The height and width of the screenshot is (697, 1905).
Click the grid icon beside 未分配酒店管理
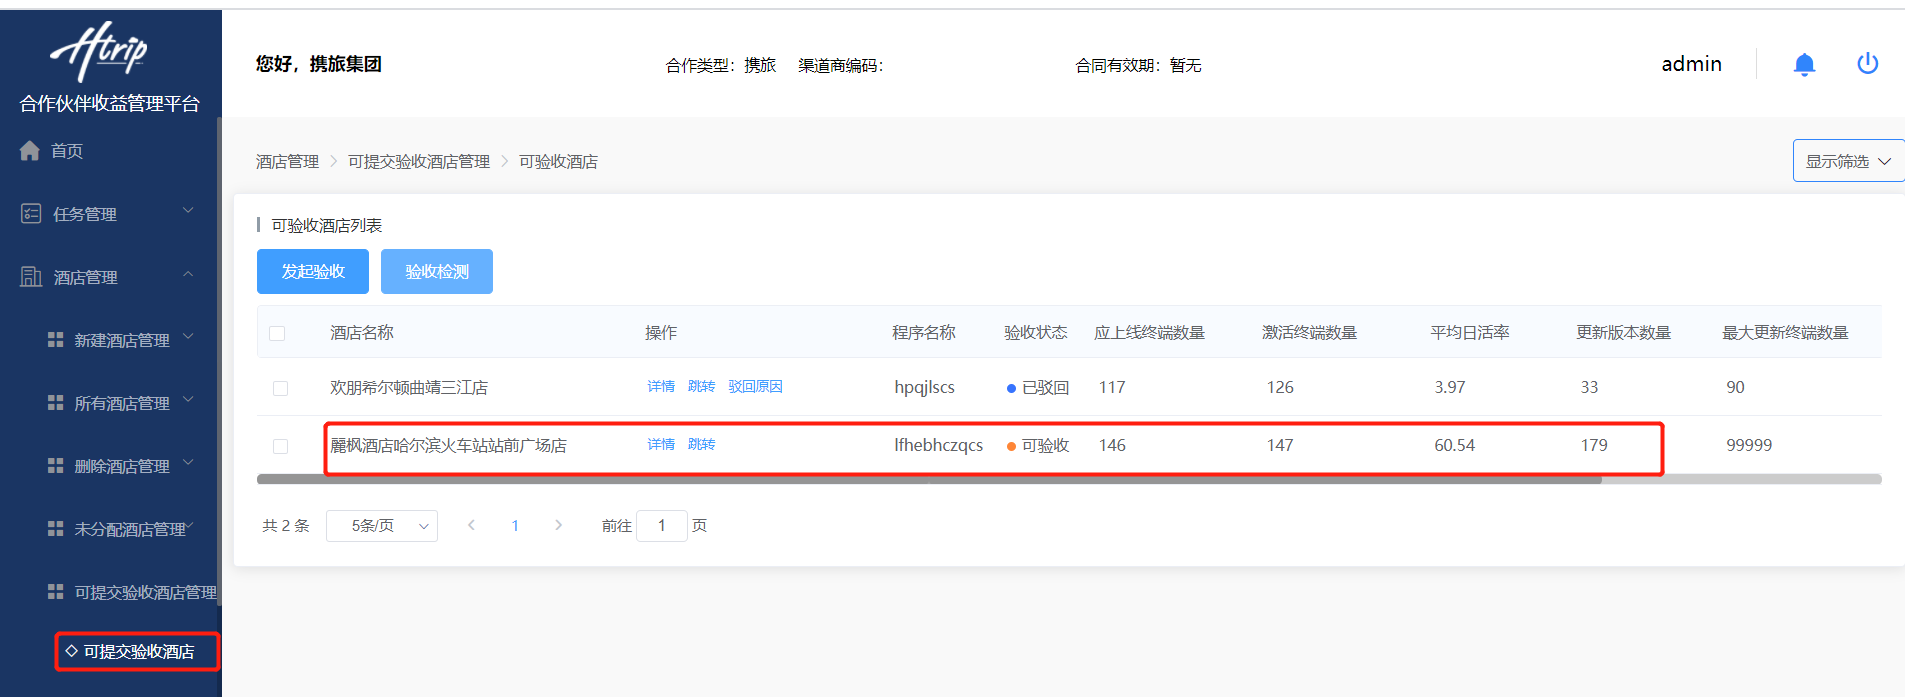55,529
